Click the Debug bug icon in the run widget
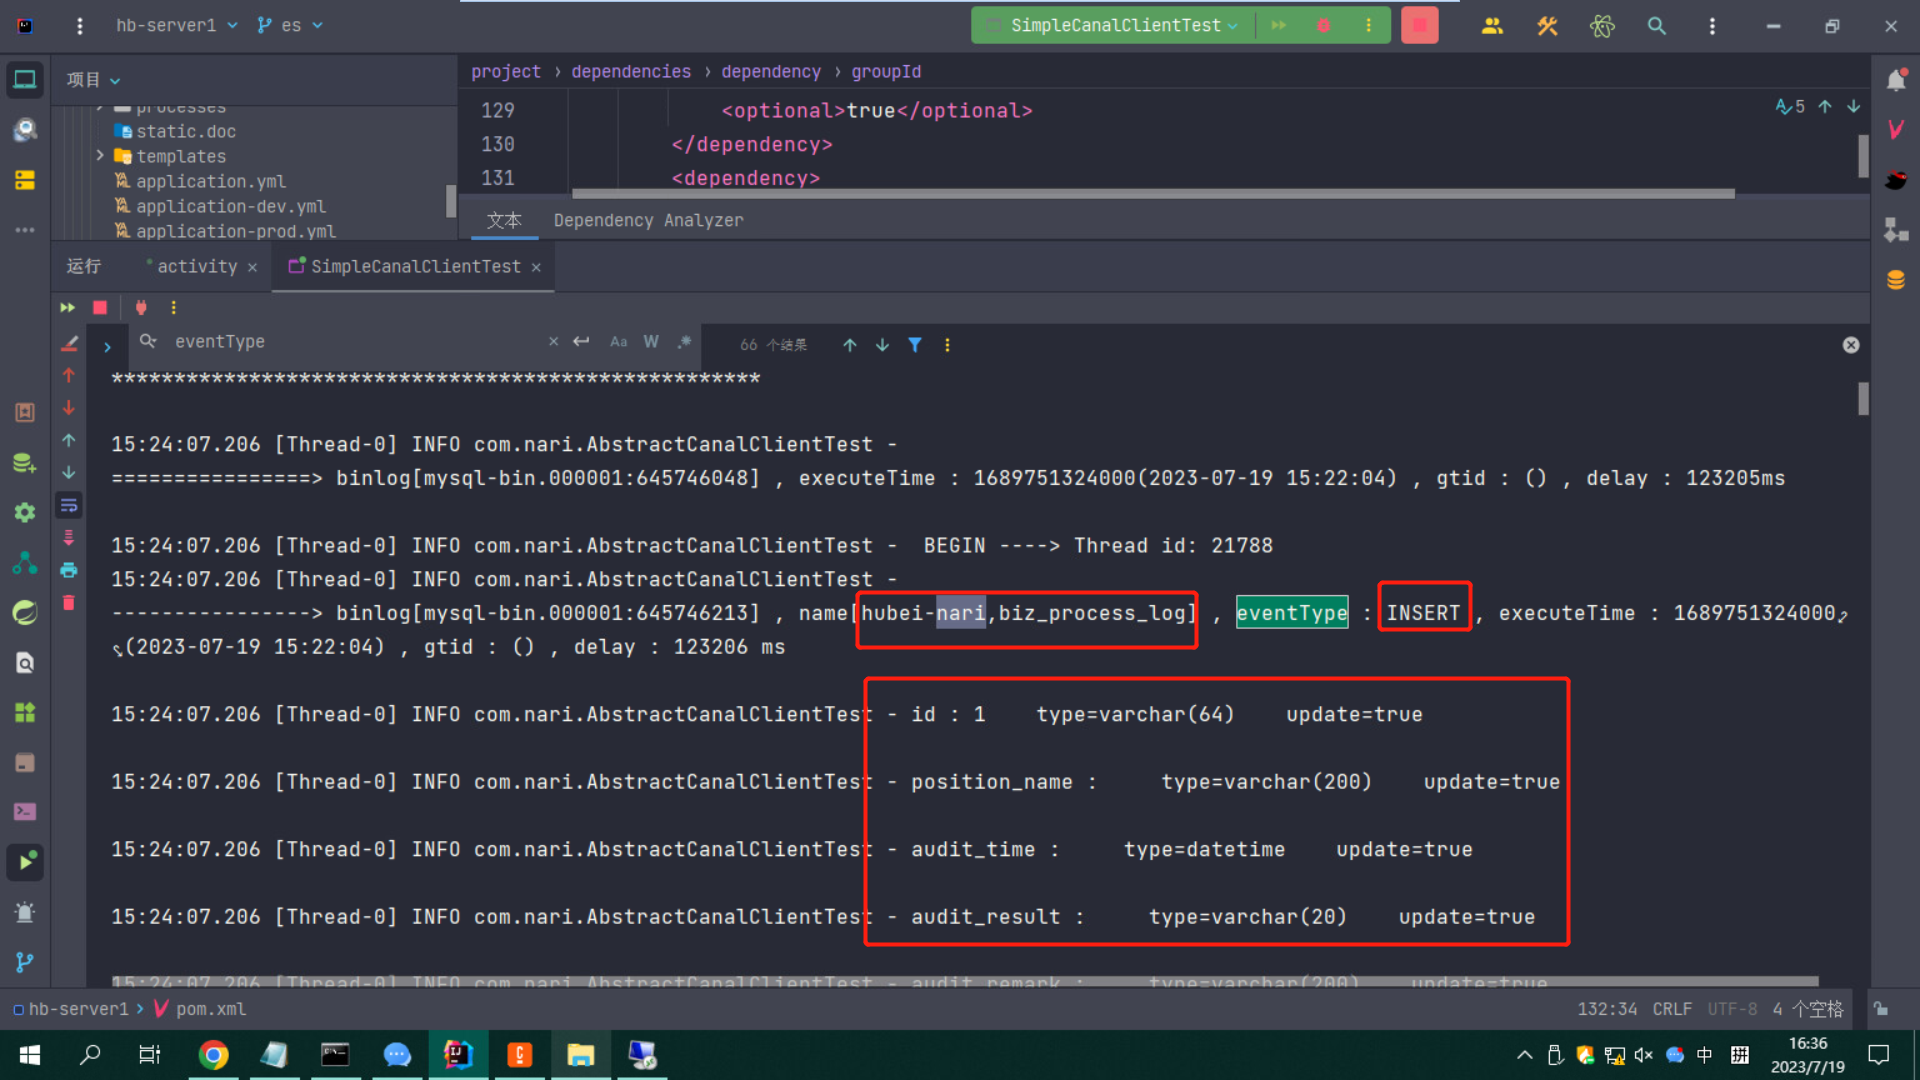The width and height of the screenshot is (1920, 1080). point(1323,25)
